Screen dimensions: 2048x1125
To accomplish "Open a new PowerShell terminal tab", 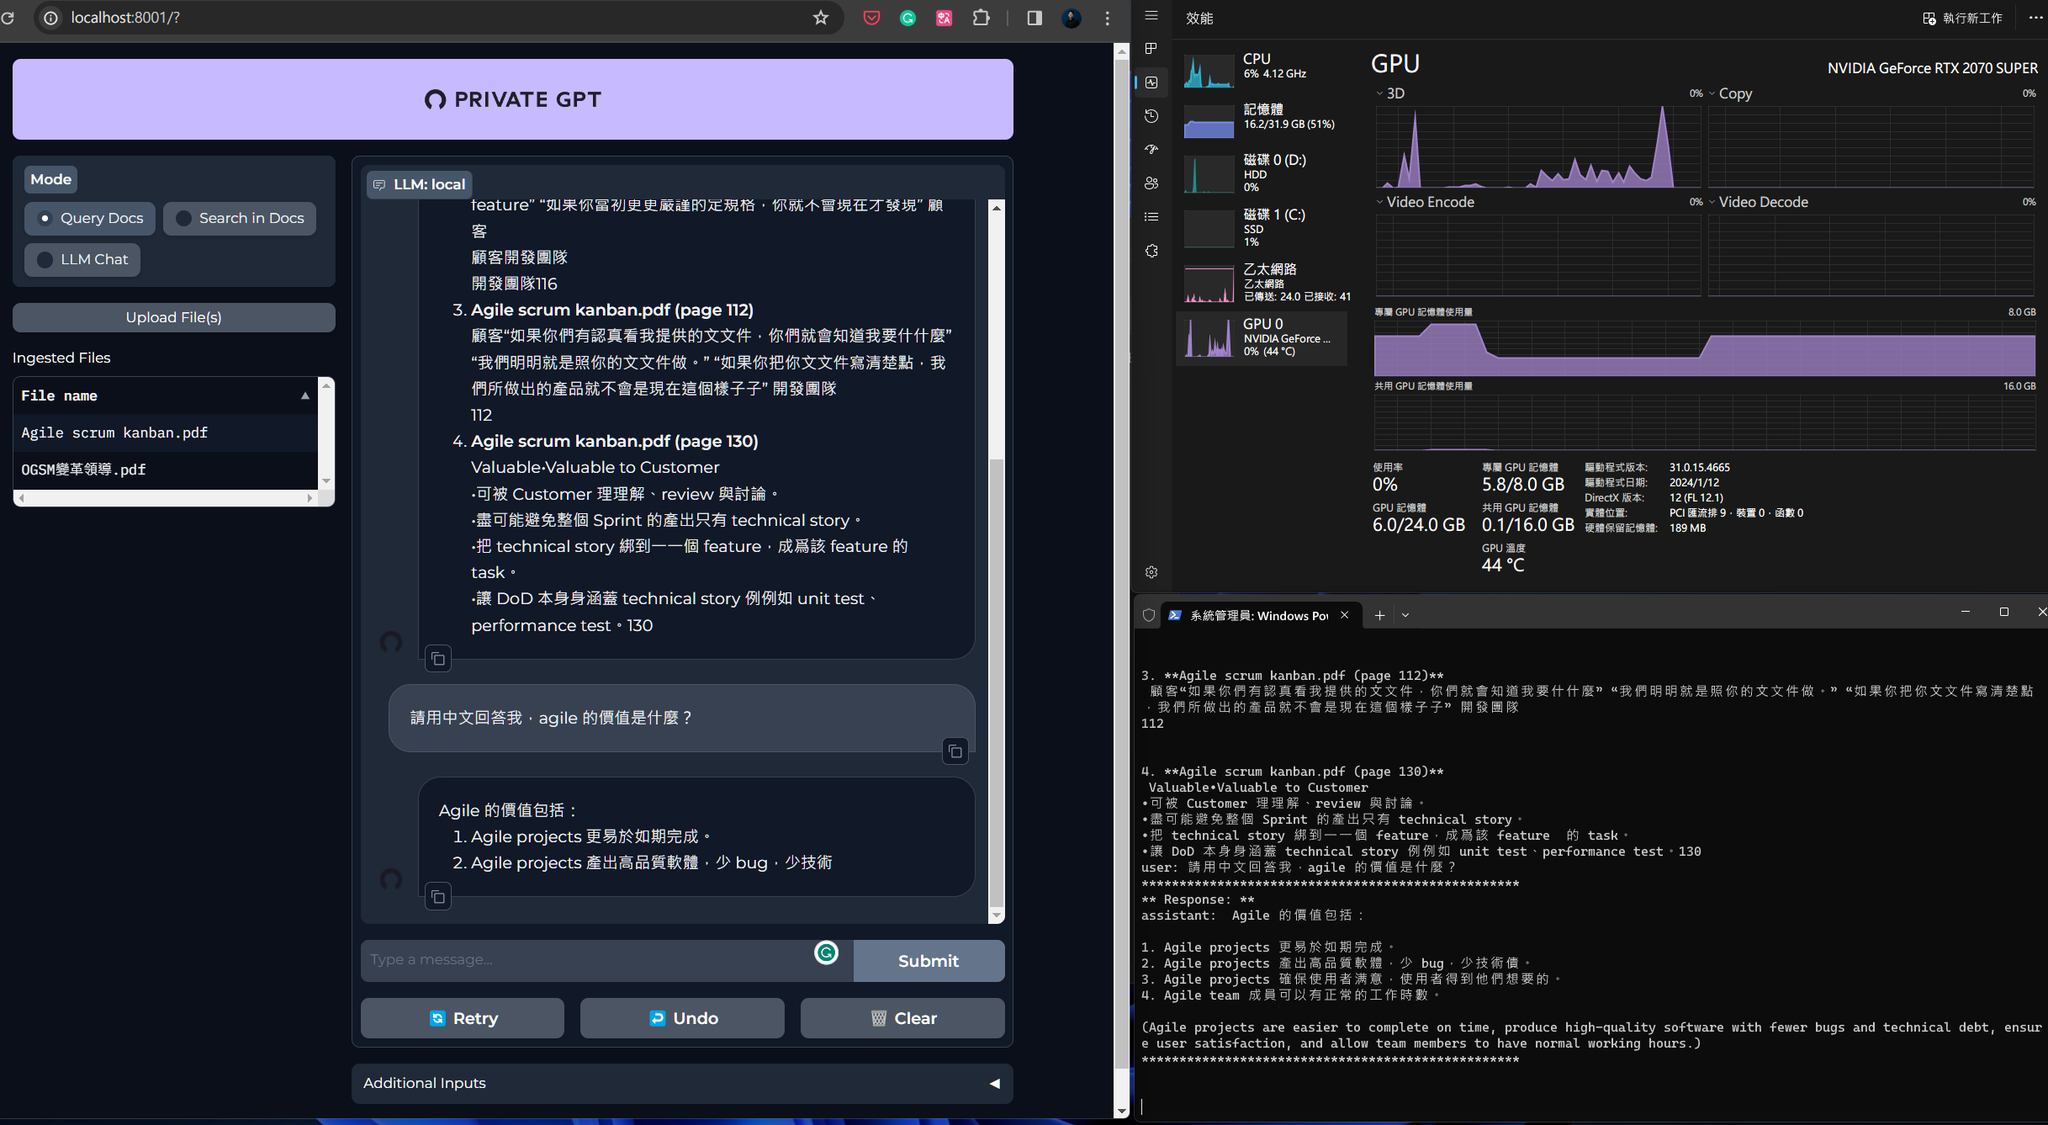I will tap(1379, 615).
